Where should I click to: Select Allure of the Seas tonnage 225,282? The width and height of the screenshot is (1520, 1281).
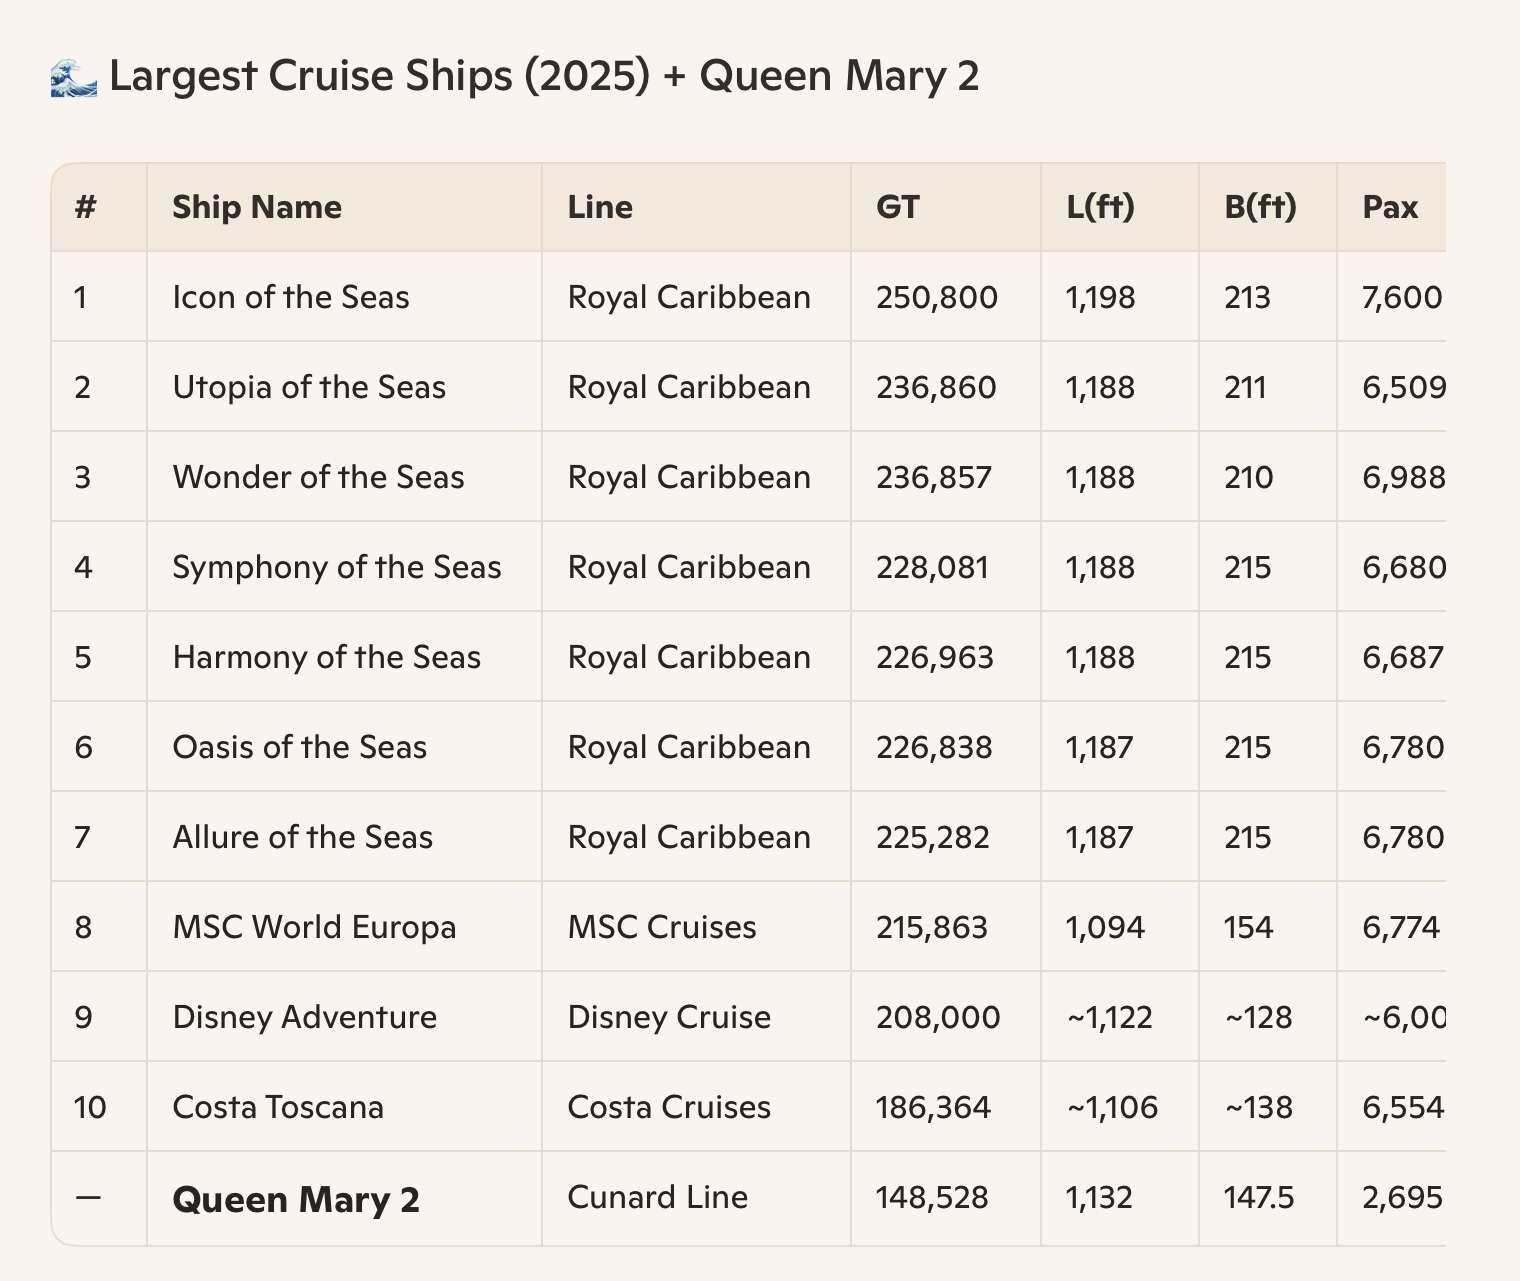[932, 837]
